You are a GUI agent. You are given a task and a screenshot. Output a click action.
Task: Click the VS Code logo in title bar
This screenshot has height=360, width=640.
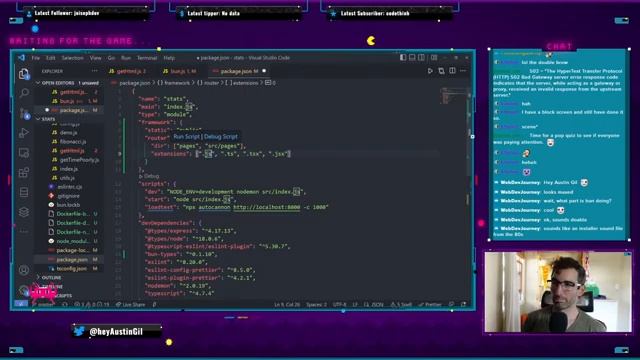21,58
